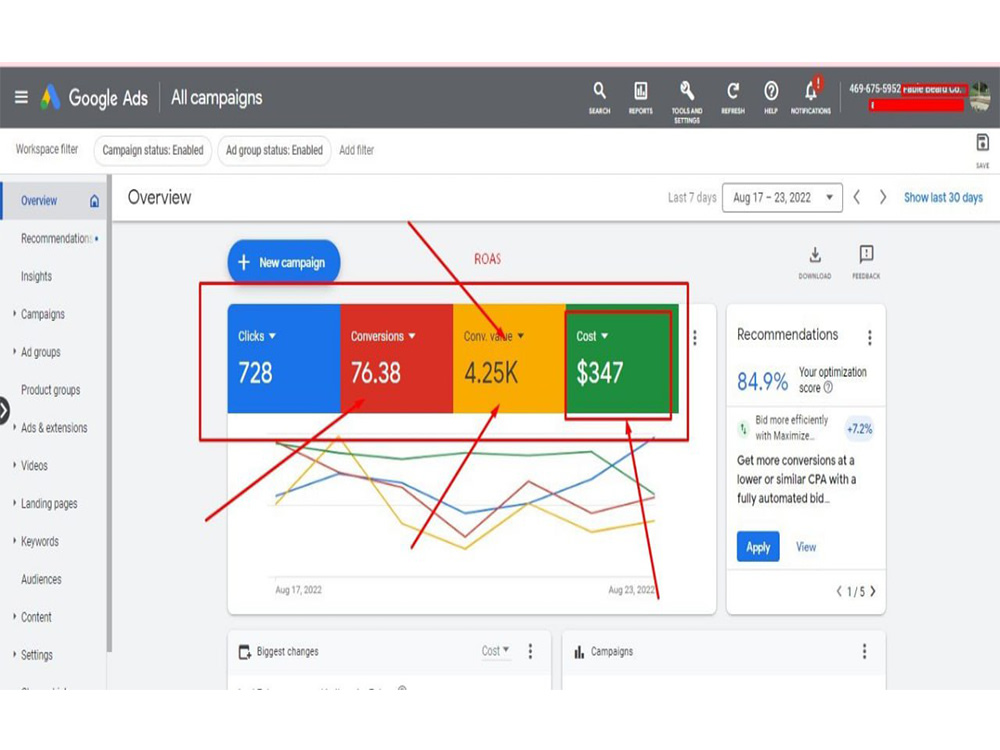Image resolution: width=1000 pixels, height=750 pixels.
Task: Click View link on the recommendation
Action: coord(805,547)
